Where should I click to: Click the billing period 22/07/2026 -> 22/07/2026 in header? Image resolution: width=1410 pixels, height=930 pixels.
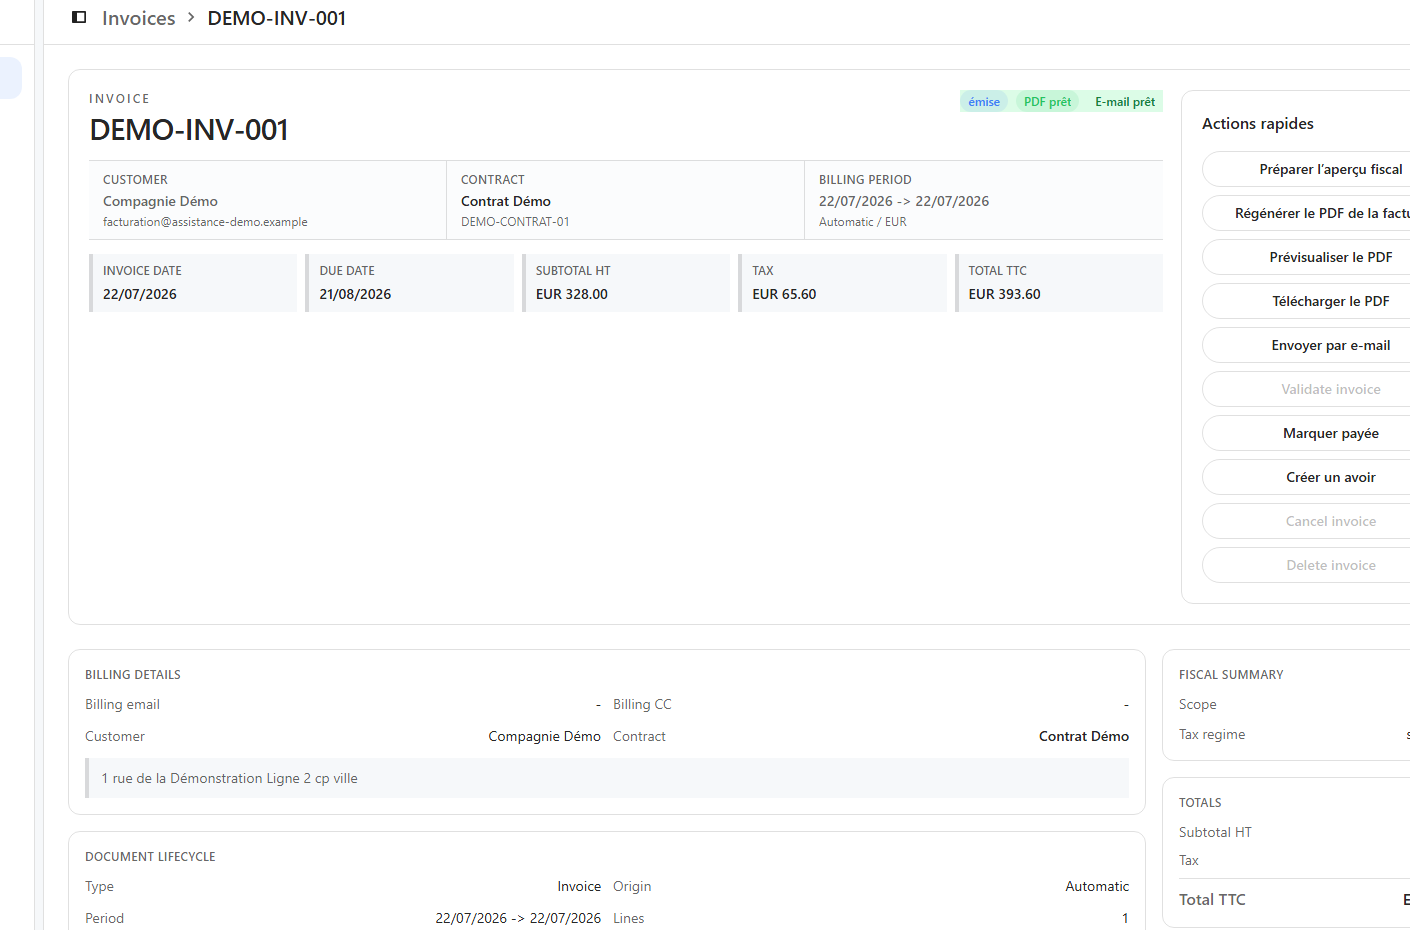click(904, 201)
